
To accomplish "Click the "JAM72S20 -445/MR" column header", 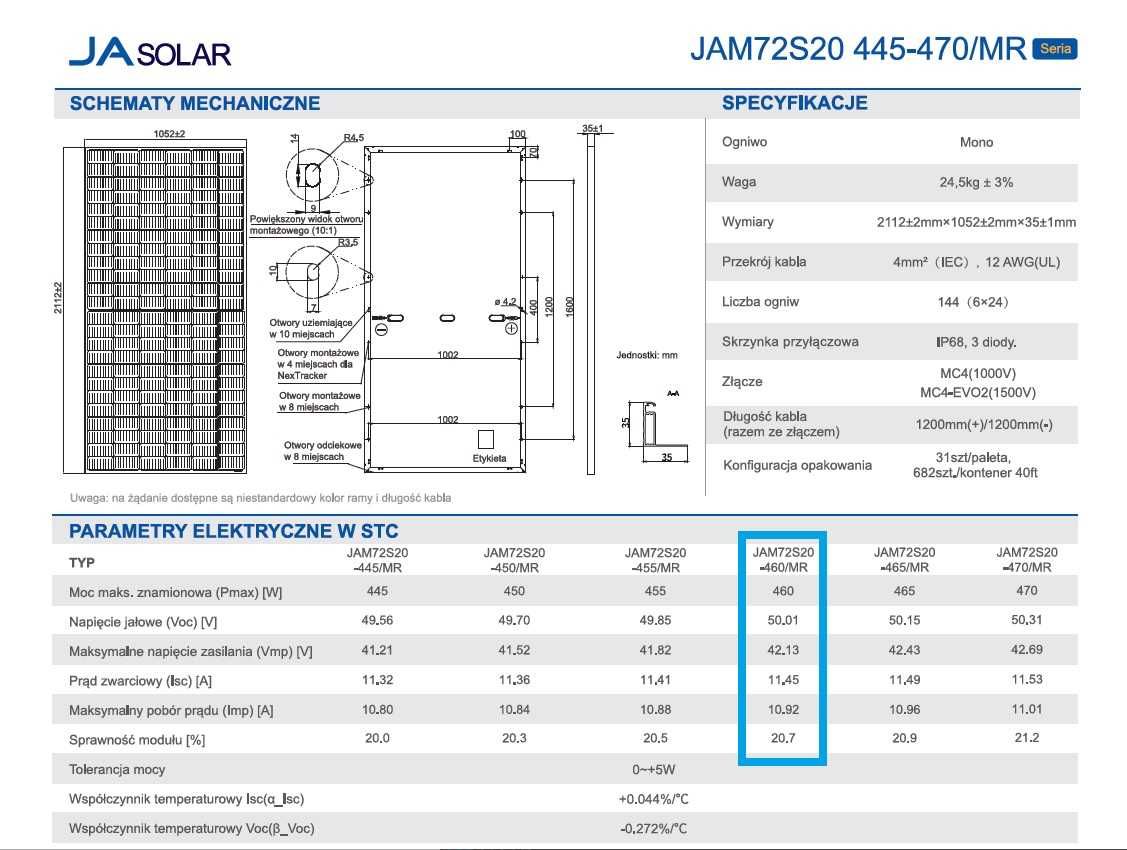I will tap(377, 560).
